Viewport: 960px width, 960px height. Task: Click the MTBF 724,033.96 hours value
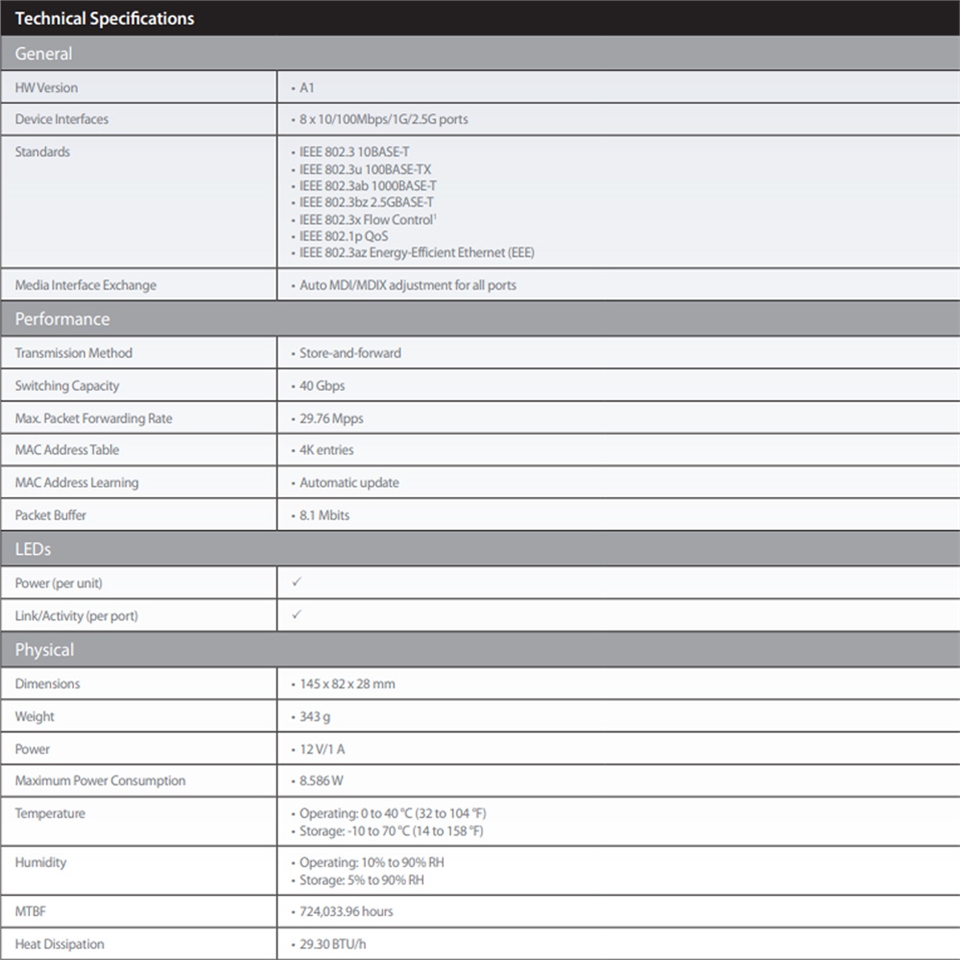coord(346,912)
